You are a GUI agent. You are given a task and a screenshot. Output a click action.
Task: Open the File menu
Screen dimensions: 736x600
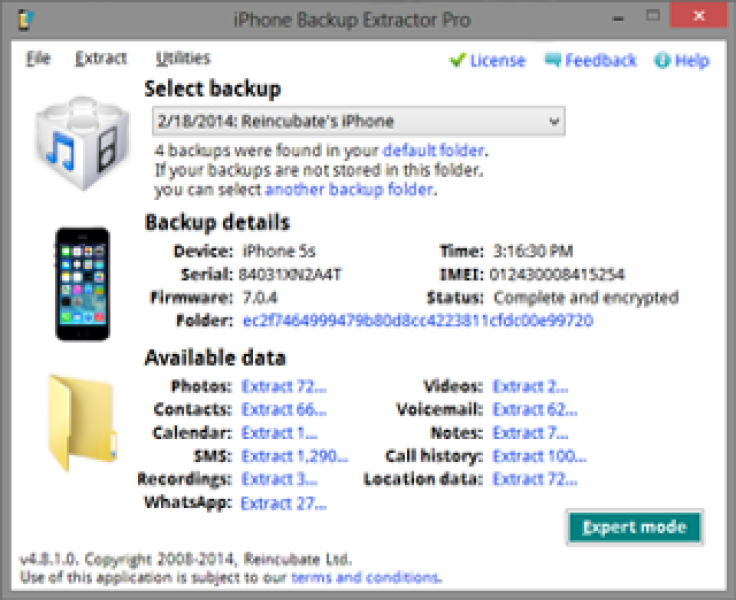[38, 58]
